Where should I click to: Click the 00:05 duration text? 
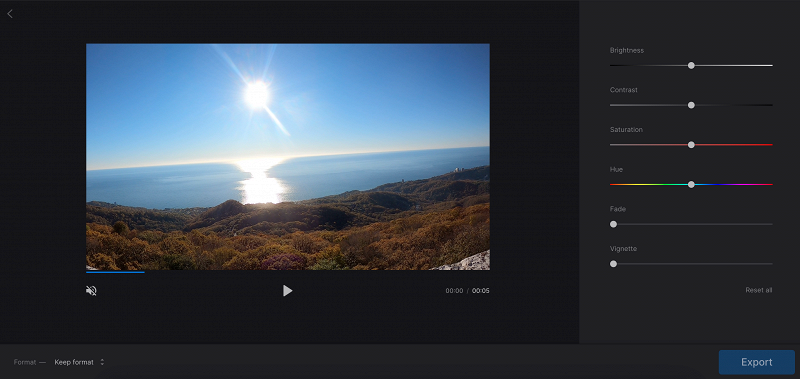(x=481, y=291)
